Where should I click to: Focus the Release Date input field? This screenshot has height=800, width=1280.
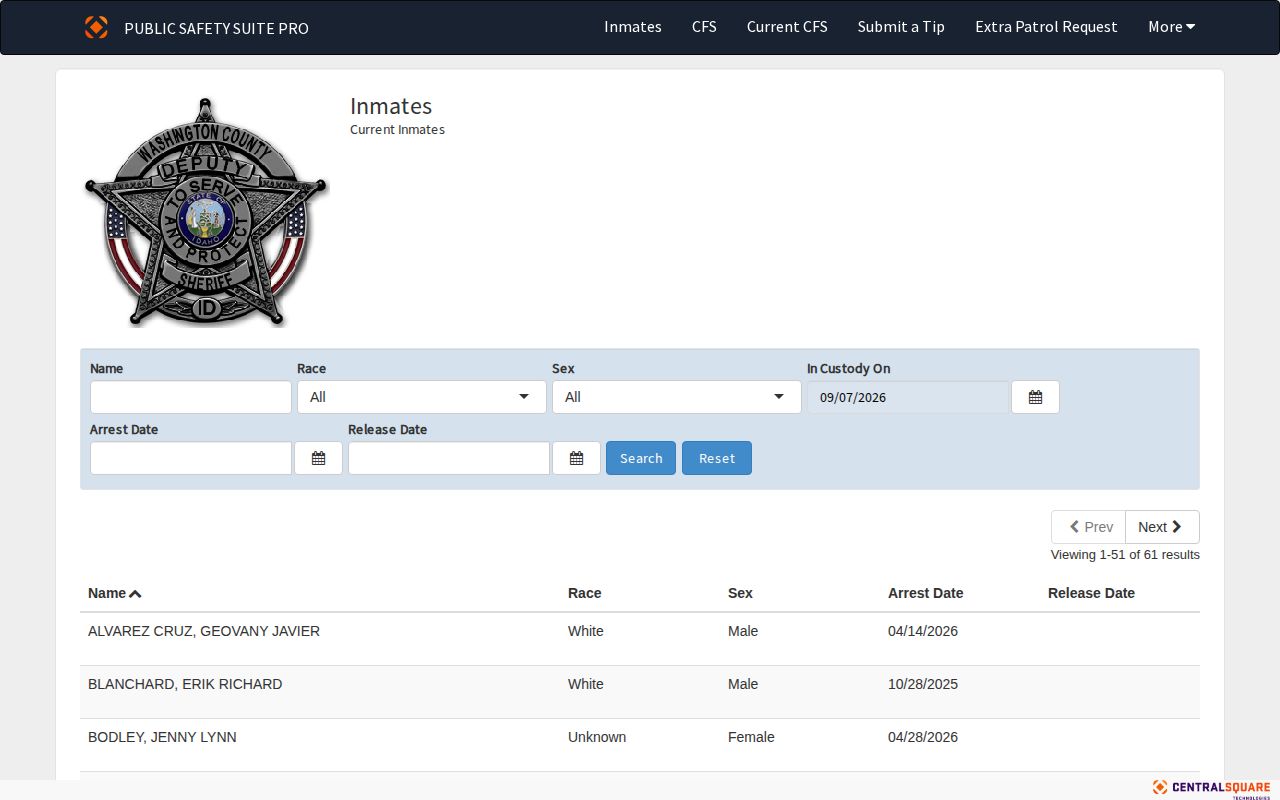click(449, 458)
